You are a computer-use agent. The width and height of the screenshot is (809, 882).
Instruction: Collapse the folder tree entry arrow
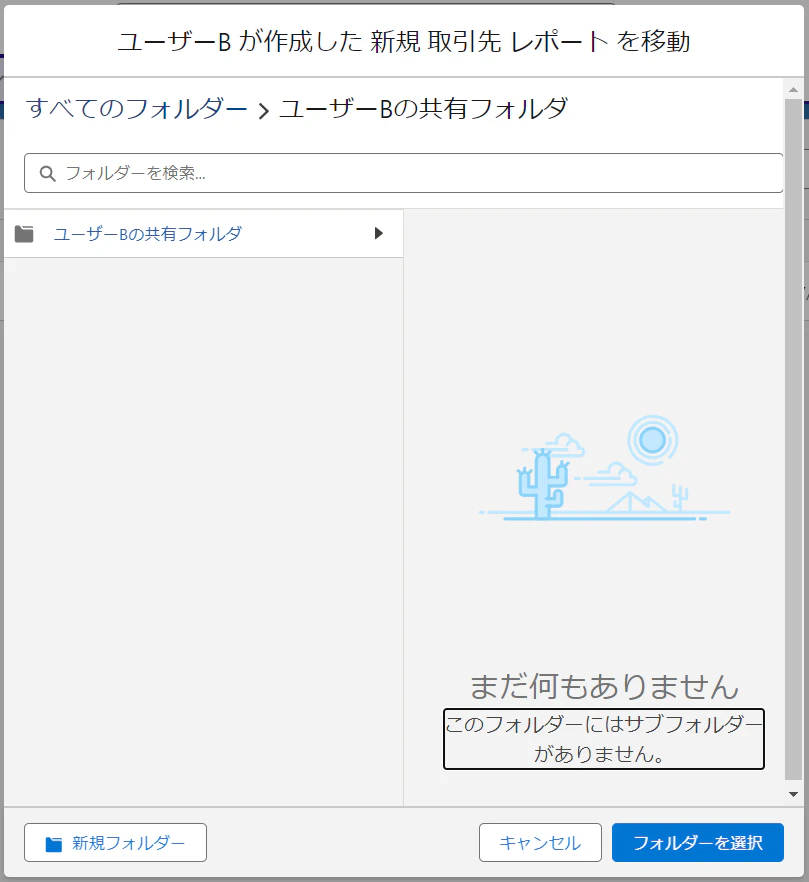tap(378, 233)
